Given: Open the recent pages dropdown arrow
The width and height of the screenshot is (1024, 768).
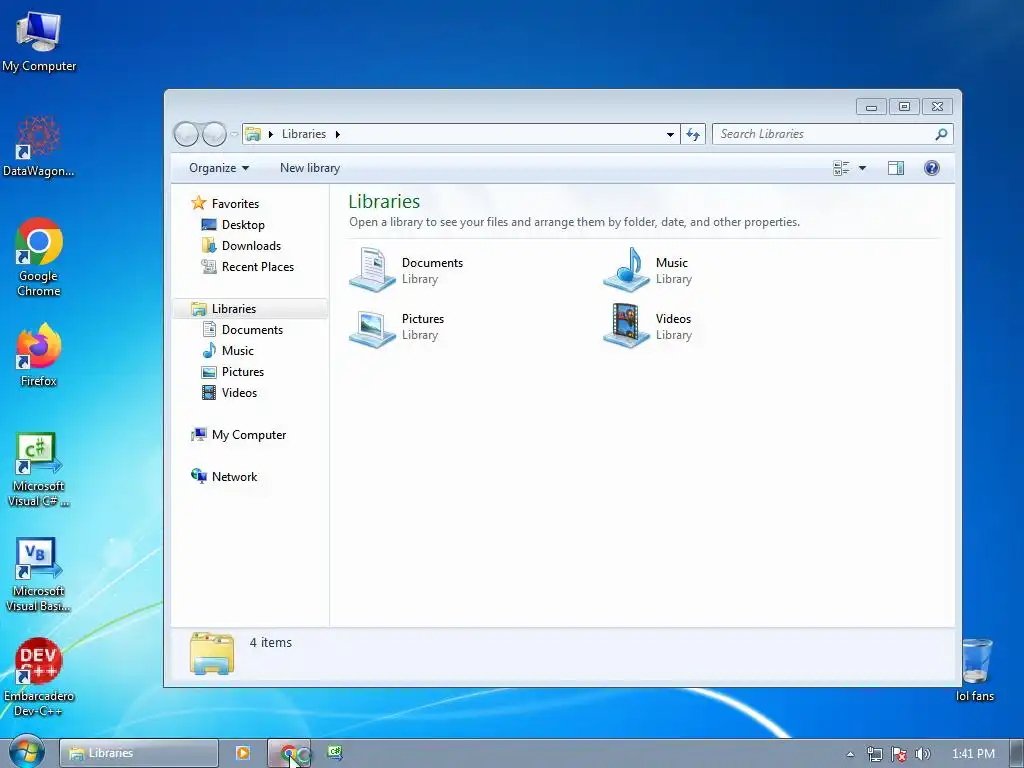Looking at the screenshot, I should 234,134.
